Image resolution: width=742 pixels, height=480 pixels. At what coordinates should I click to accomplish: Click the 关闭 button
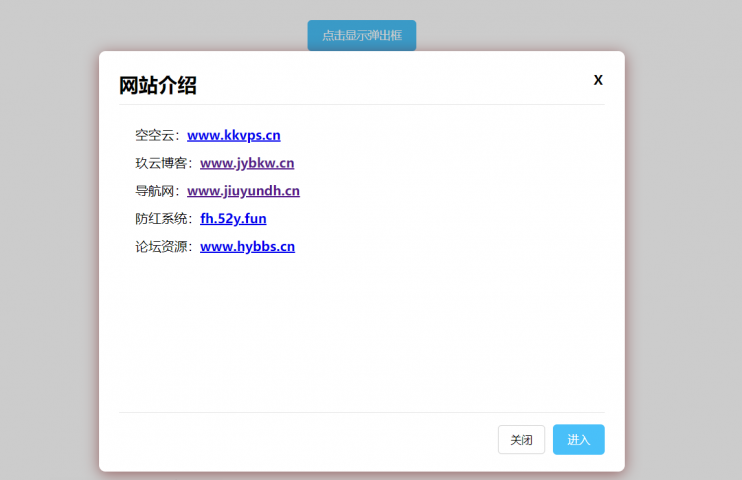click(x=521, y=440)
